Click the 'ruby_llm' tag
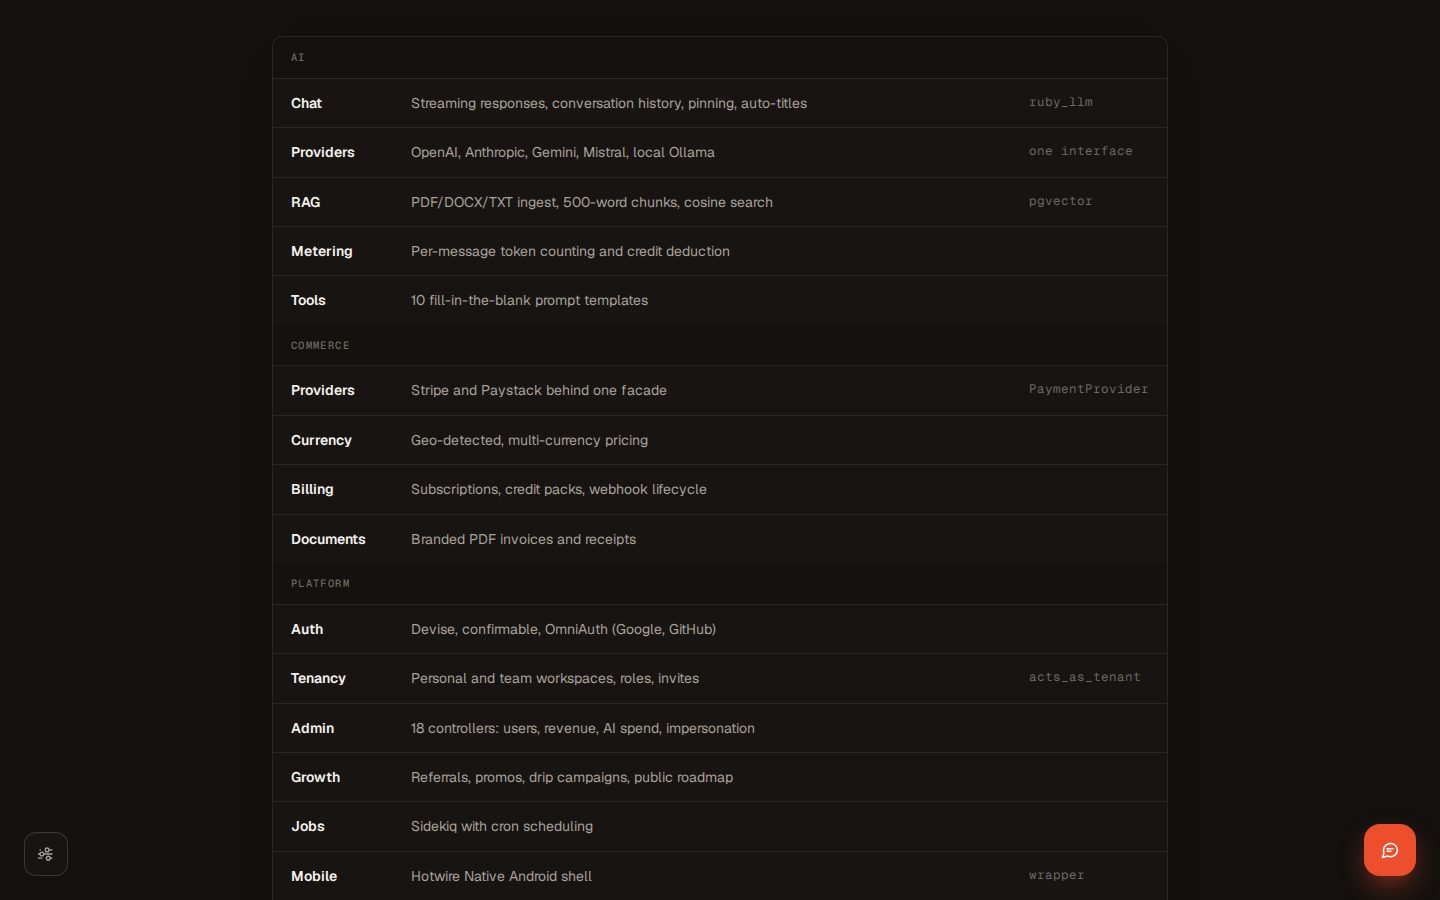The image size is (1440, 900). [1060, 102]
